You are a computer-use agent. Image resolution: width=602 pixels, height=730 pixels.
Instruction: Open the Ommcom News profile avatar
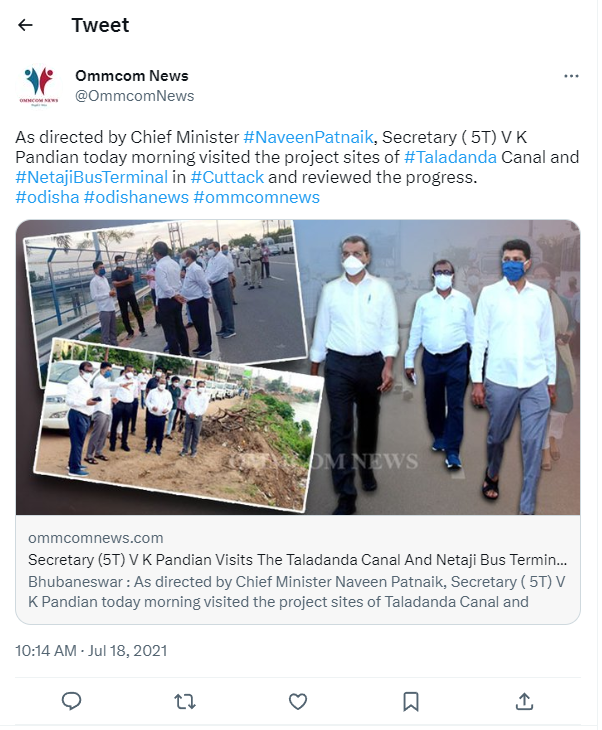pyautogui.click(x=39, y=86)
